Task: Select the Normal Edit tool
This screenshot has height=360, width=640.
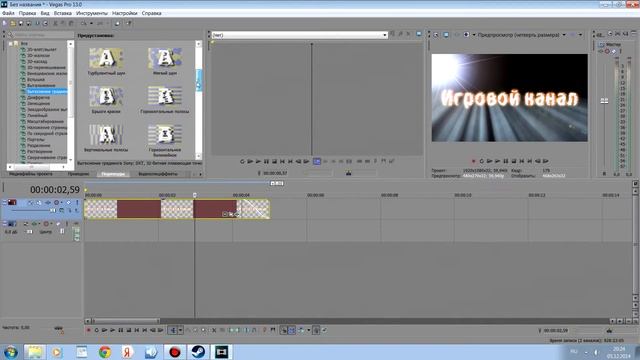Action: coord(173,330)
